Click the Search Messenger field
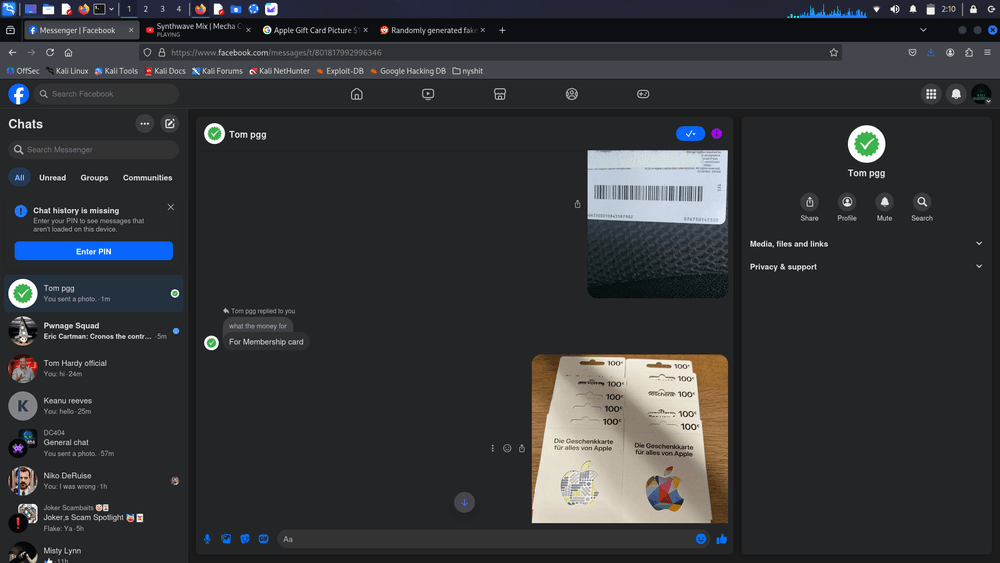 [94, 149]
